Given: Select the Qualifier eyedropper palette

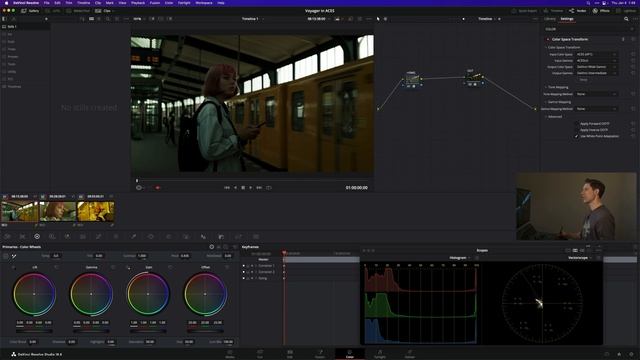Looking at the screenshot, I should 133,237.
